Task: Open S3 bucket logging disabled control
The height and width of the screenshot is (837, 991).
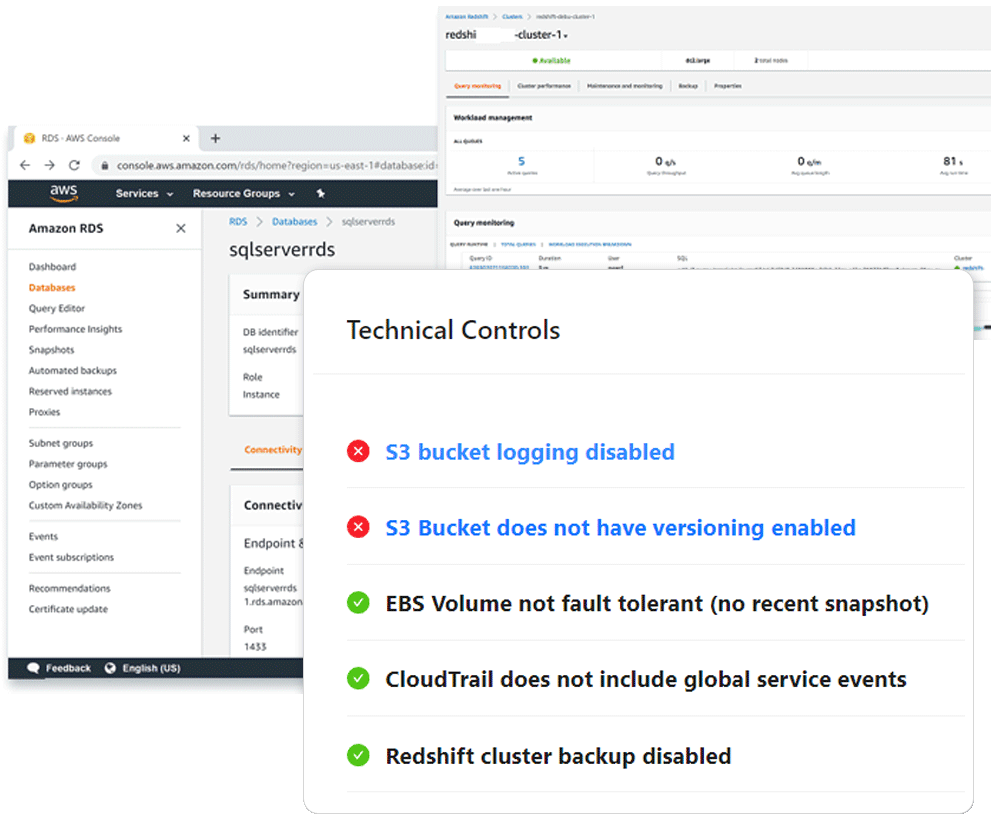Action: [x=530, y=452]
